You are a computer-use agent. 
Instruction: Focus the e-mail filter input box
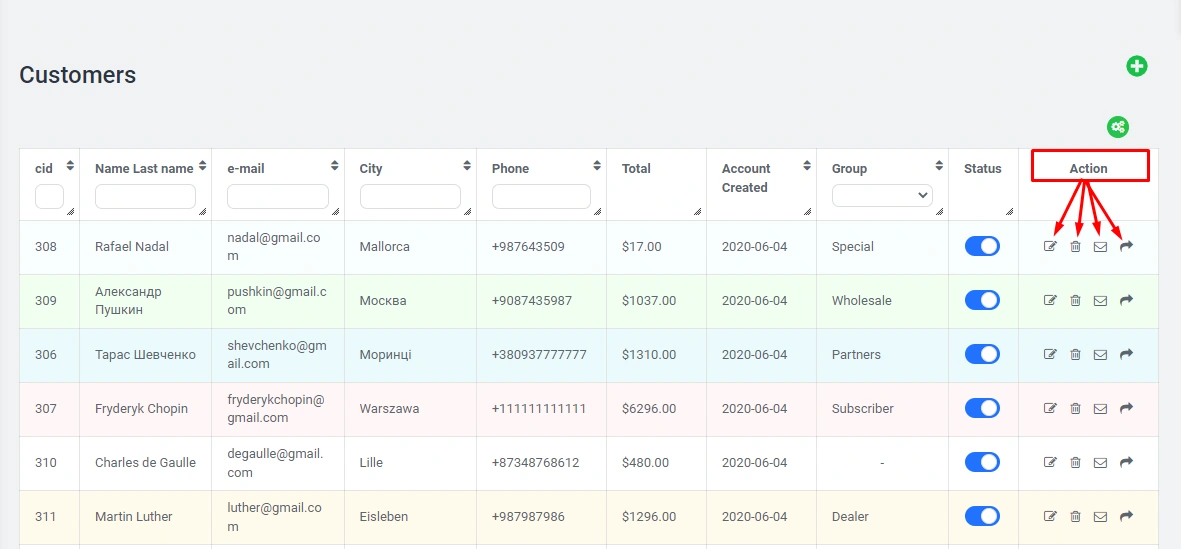[277, 197]
